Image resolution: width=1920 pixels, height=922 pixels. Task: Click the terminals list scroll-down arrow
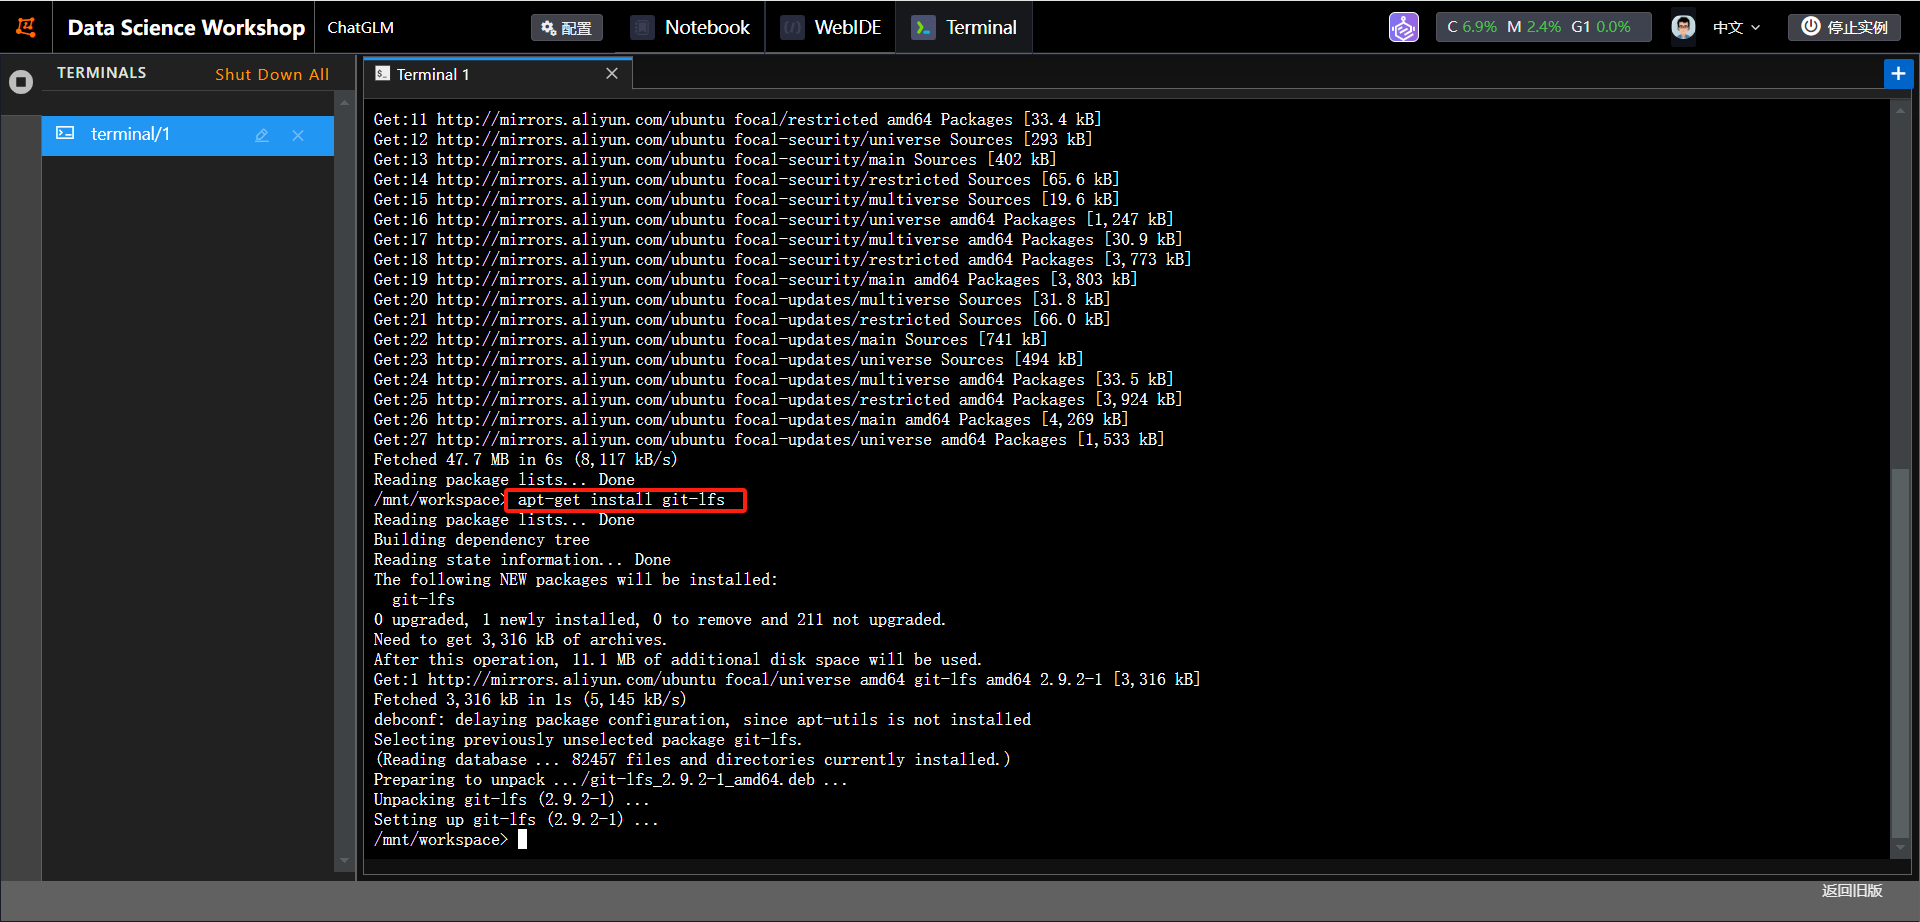[x=345, y=860]
